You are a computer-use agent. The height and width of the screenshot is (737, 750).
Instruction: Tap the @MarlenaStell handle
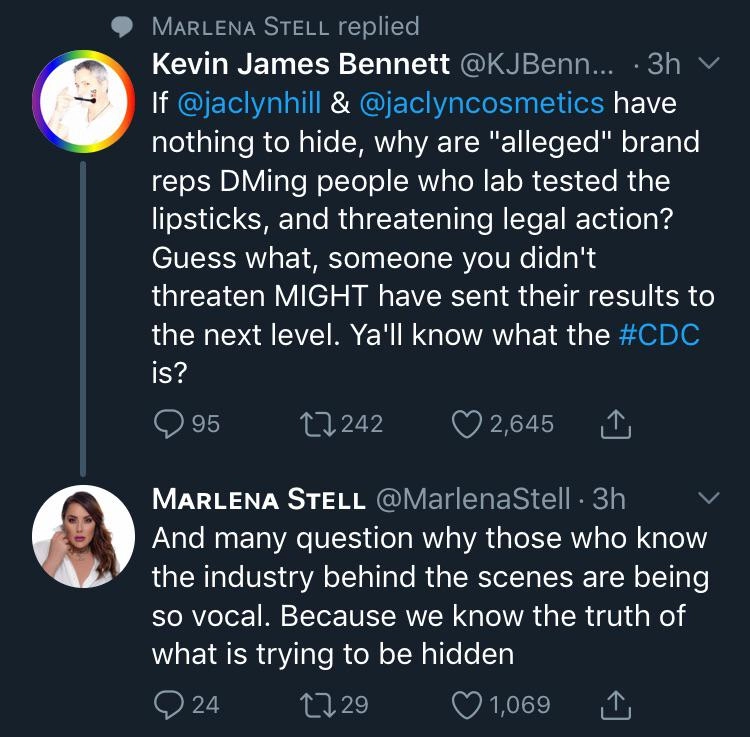pyautogui.click(x=472, y=499)
